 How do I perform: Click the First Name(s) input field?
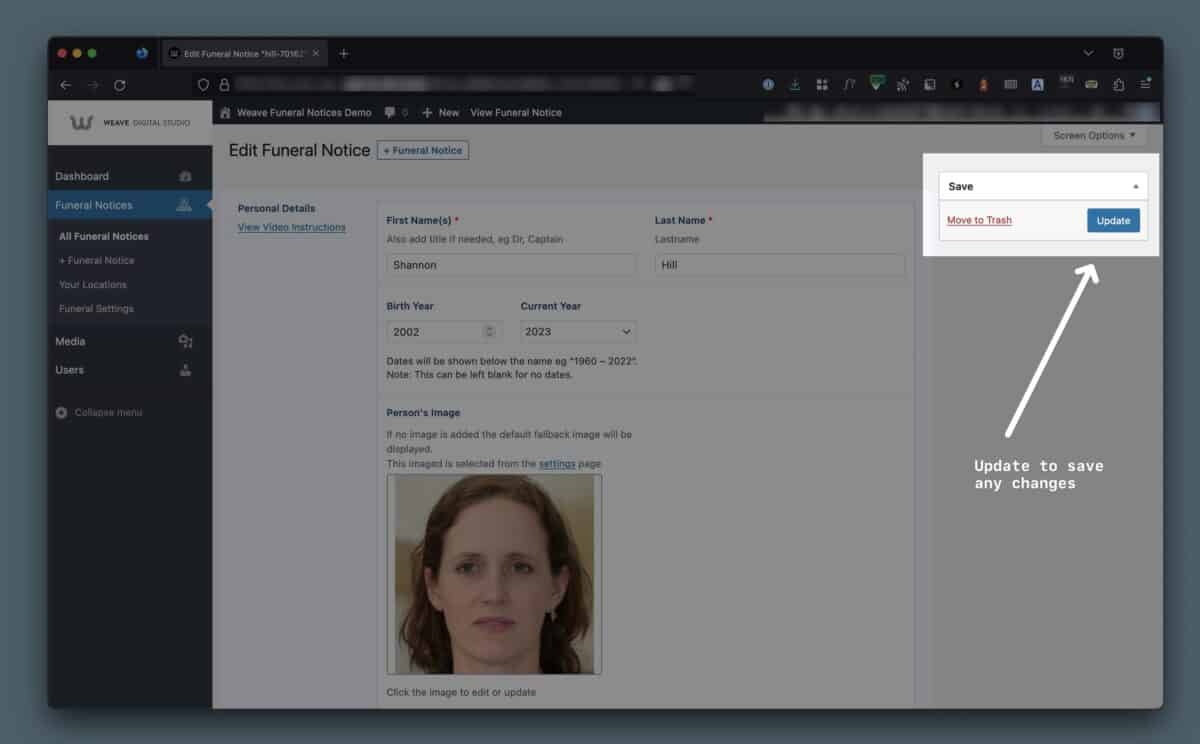510,265
